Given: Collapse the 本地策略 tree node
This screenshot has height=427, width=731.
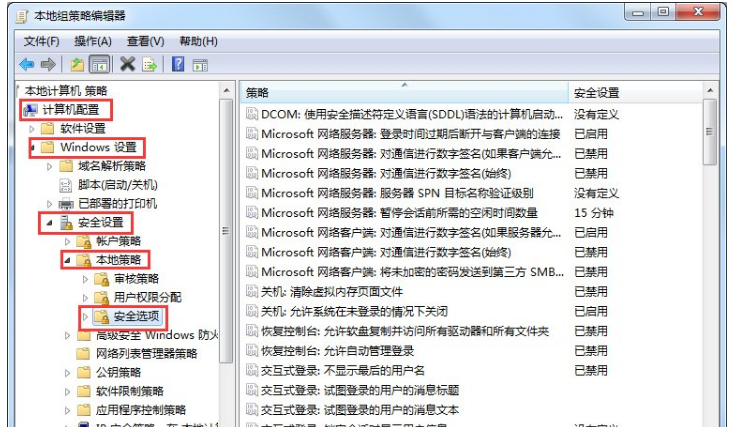Looking at the screenshot, I should 67,260.
